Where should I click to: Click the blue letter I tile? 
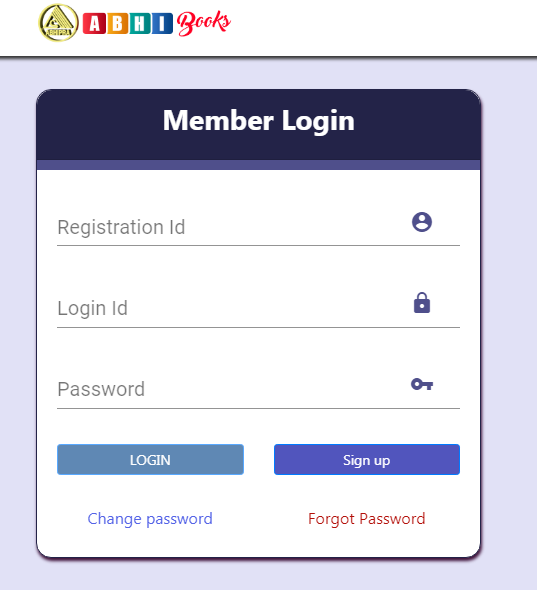[162, 24]
